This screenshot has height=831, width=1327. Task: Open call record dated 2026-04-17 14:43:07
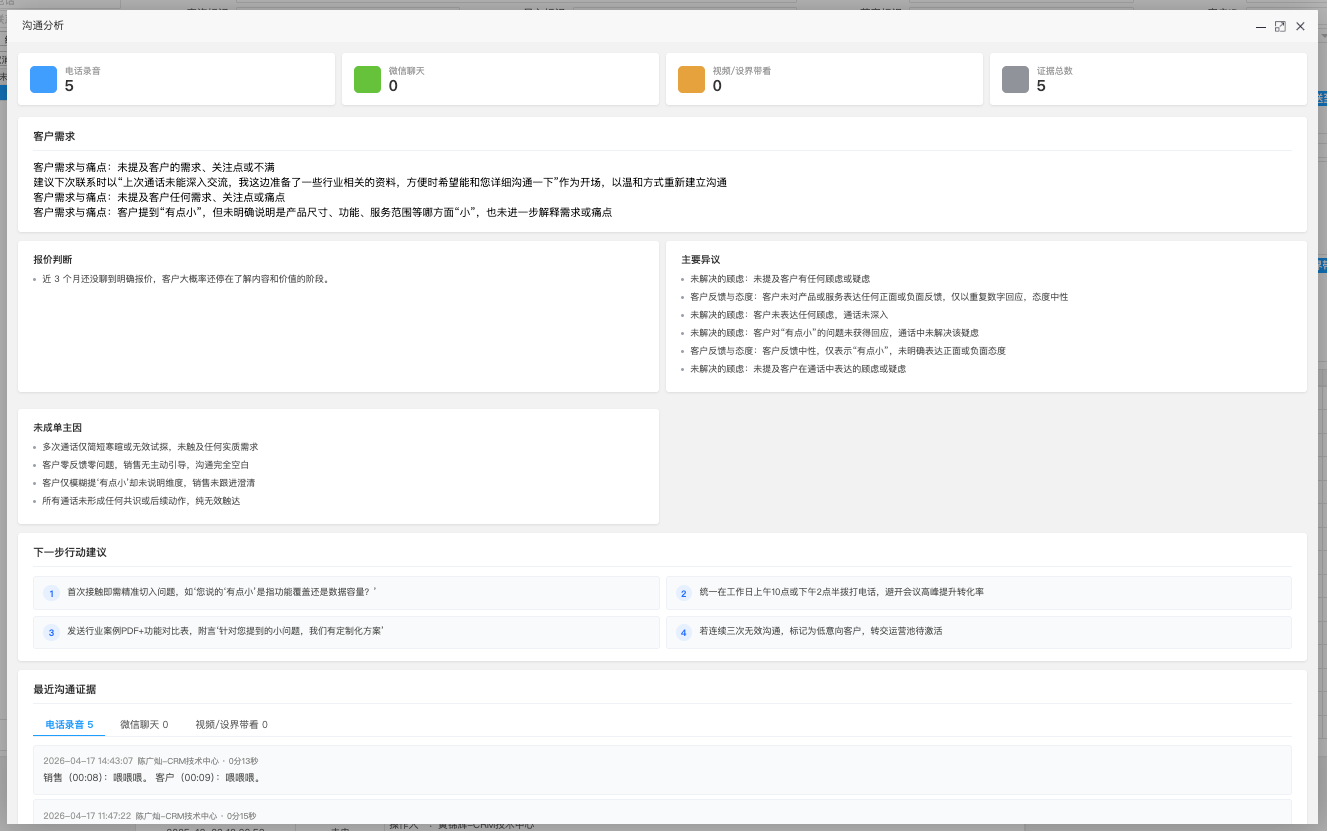click(x=662, y=769)
